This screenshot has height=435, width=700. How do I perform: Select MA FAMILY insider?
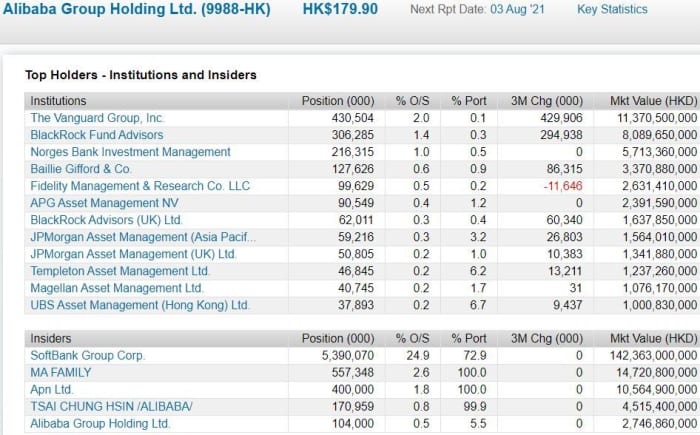(61, 372)
